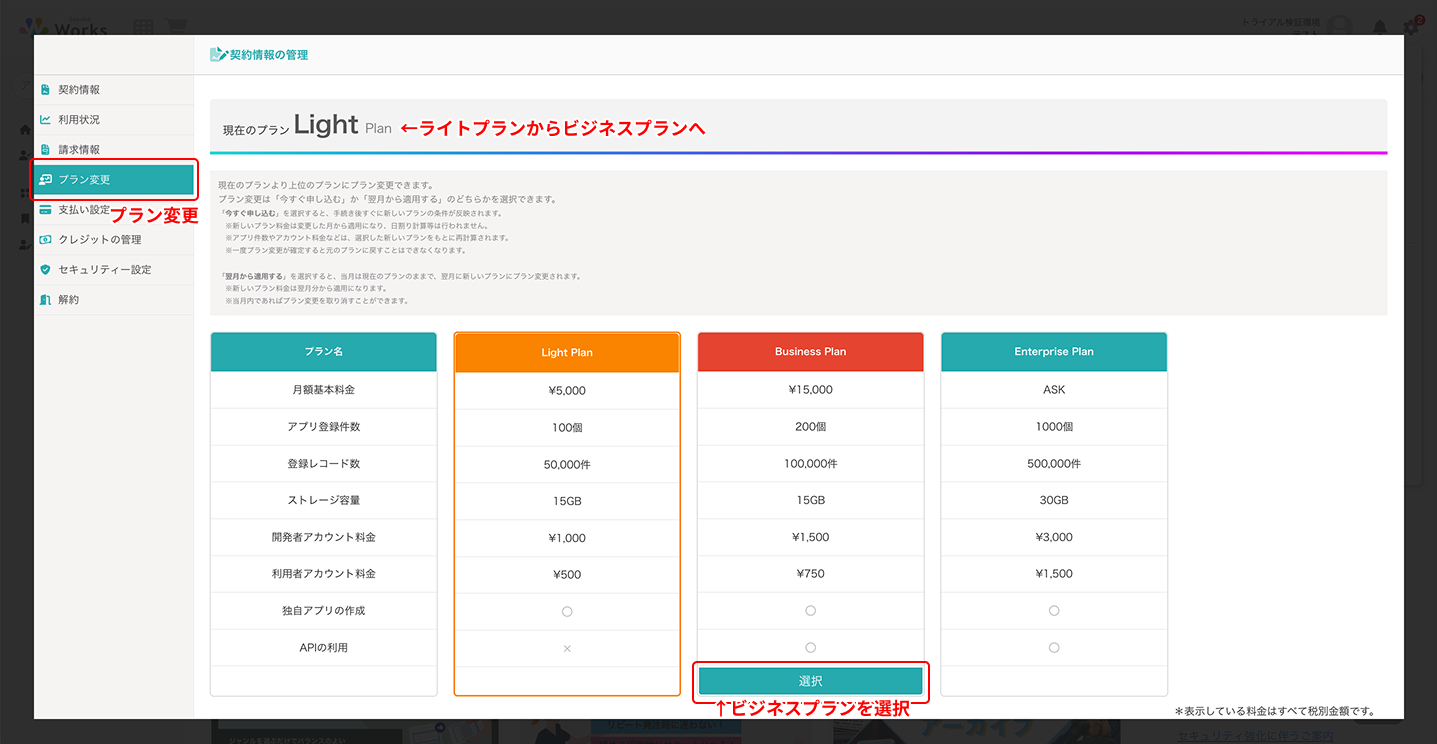This screenshot has height=744, width=1437.
Task: Open the notification bell in top bar
Action: (x=1380, y=27)
